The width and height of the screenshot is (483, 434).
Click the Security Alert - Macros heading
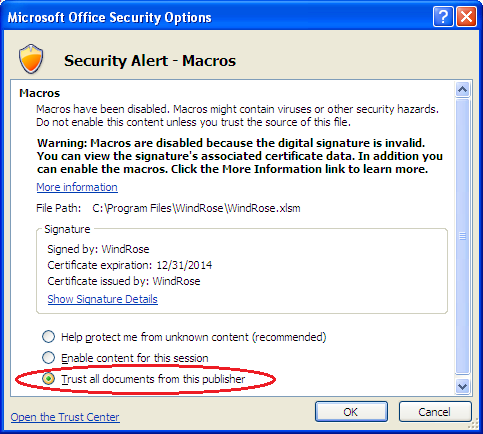point(150,61)
